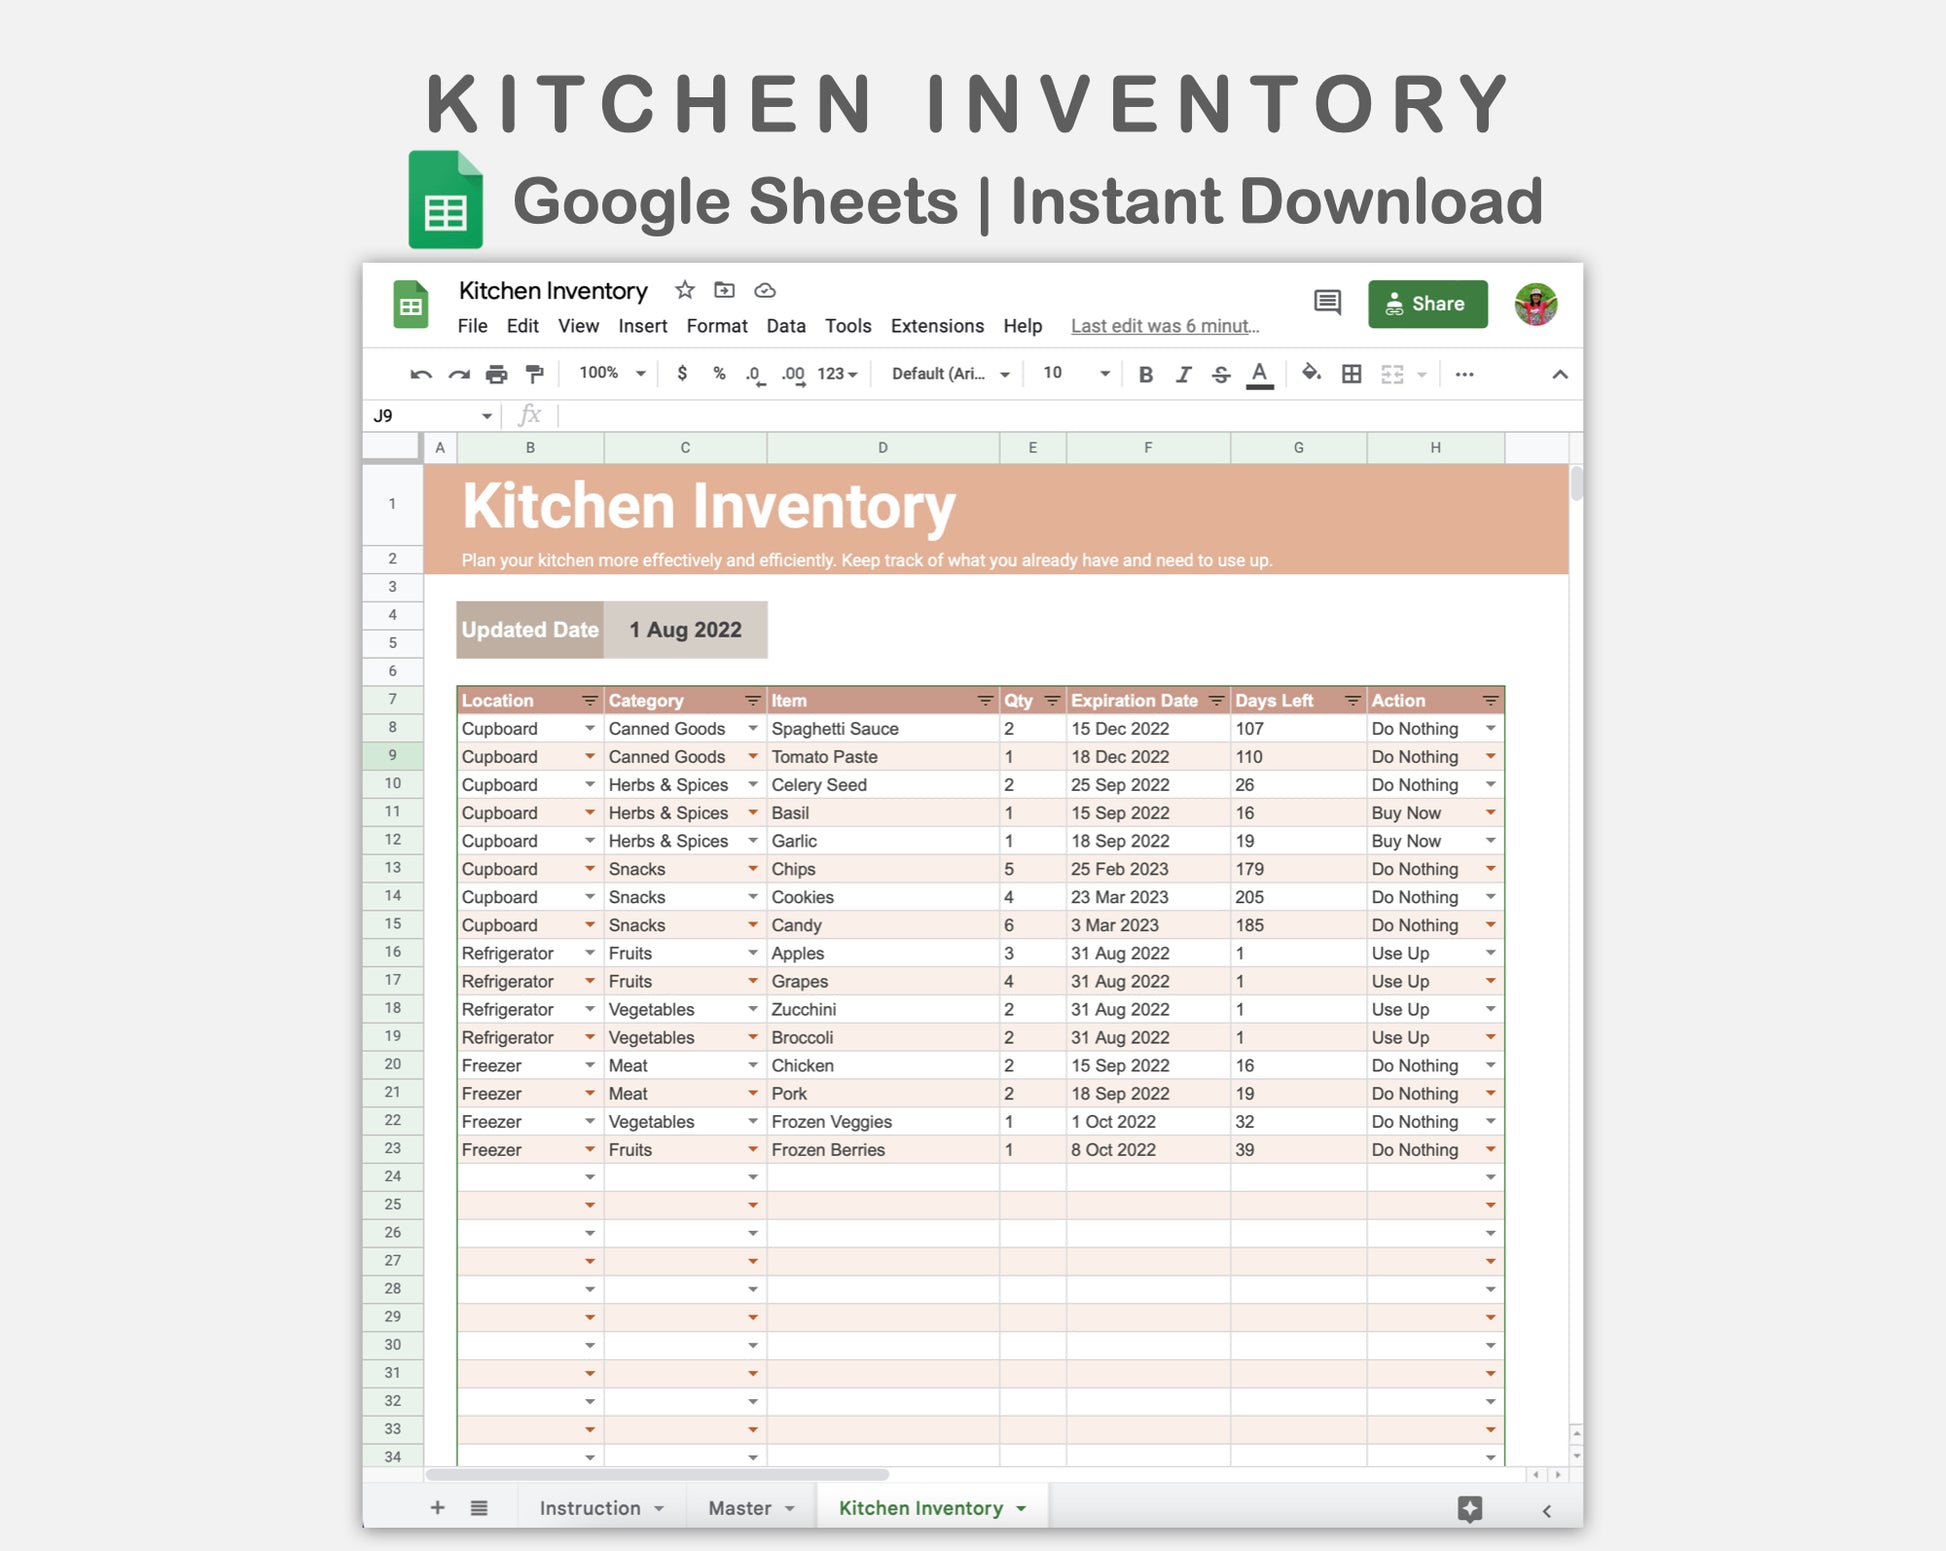Toggle bold formatting
The width and height of the screenshot is (1946, 1551).
pos(1146,375)
